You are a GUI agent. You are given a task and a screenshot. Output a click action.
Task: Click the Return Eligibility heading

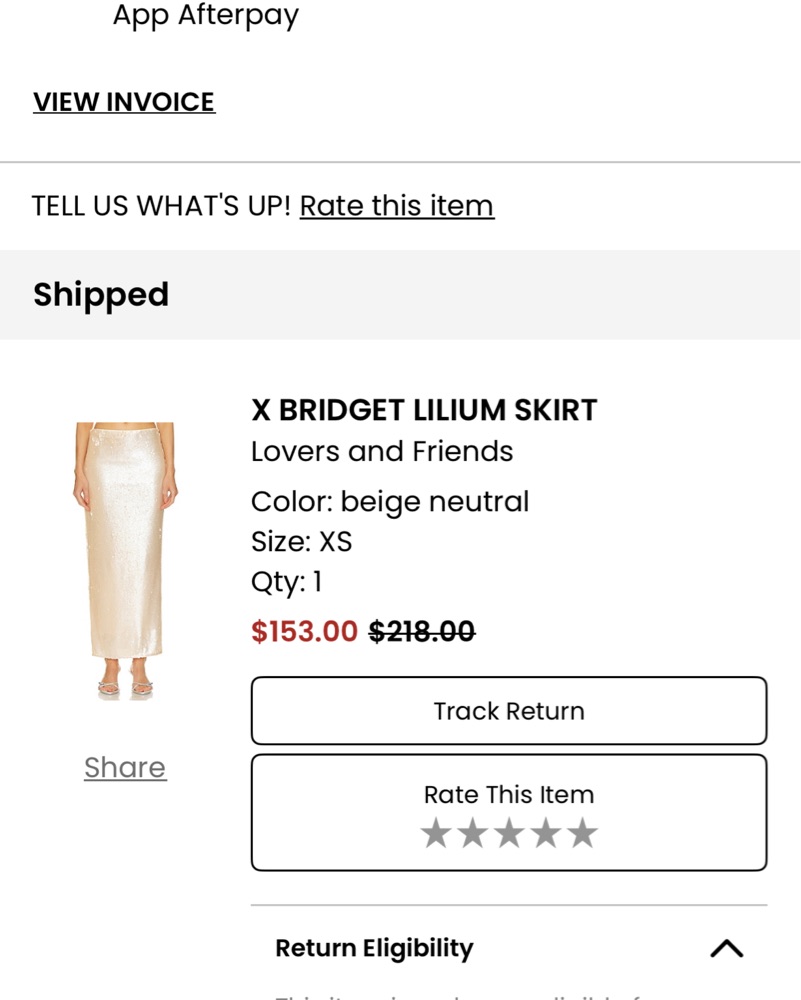pos(374,948)
